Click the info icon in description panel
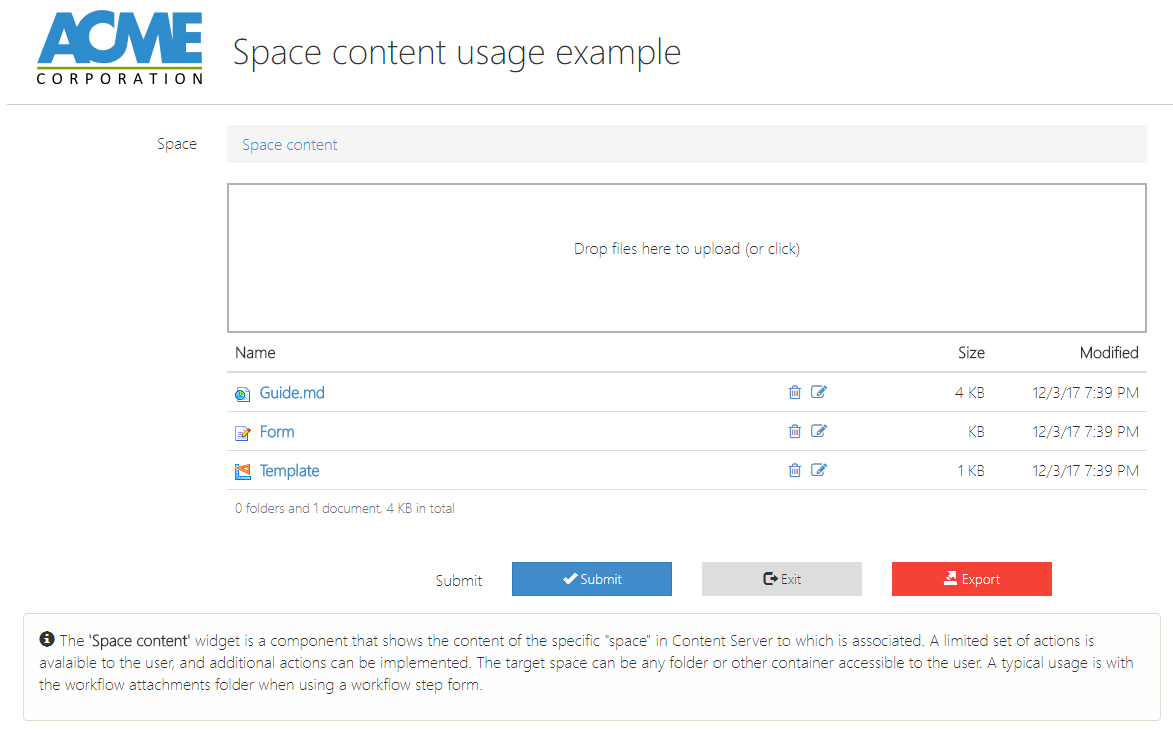 click(x=47, y=639)
